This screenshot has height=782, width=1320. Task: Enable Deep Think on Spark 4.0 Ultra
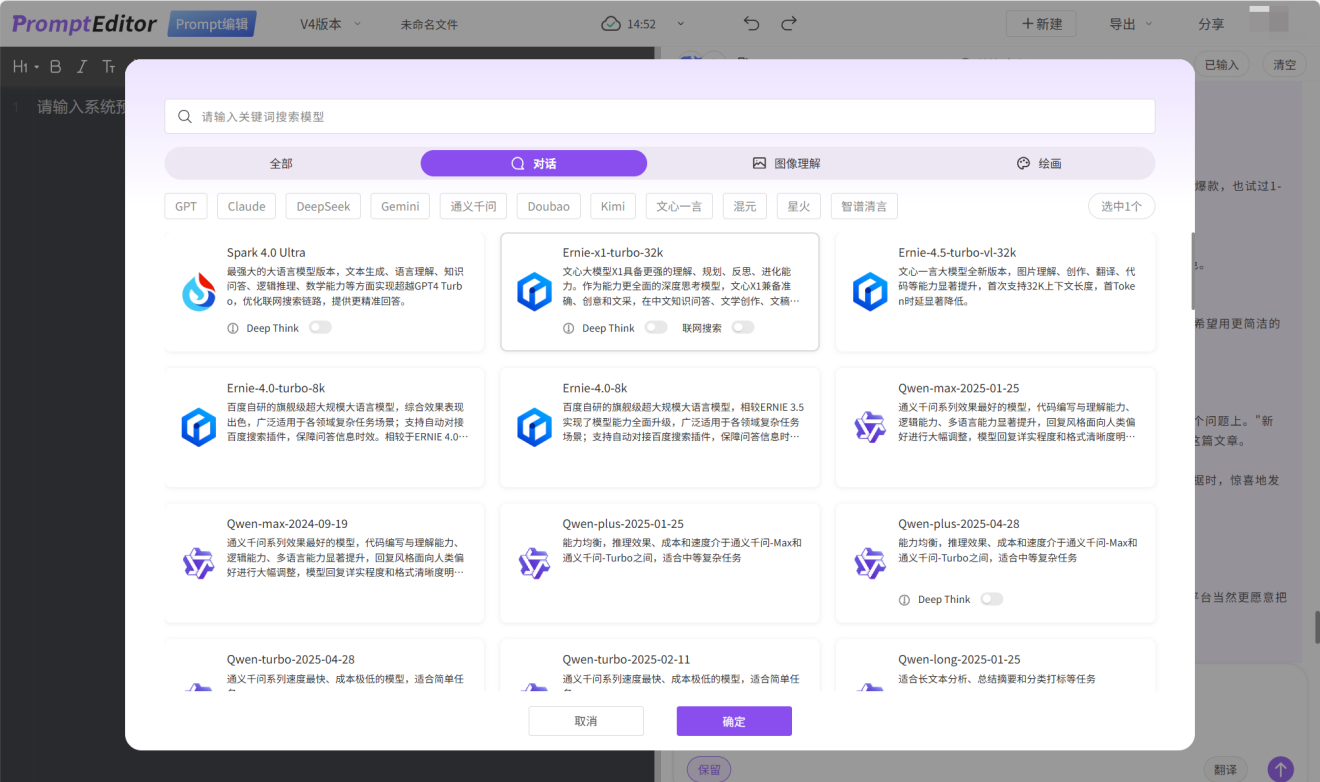click(x=320, y=327)
